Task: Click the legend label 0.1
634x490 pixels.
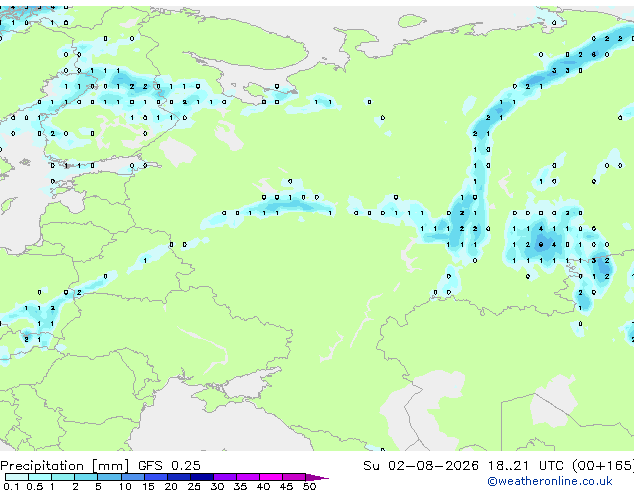Action: point(11,486)
